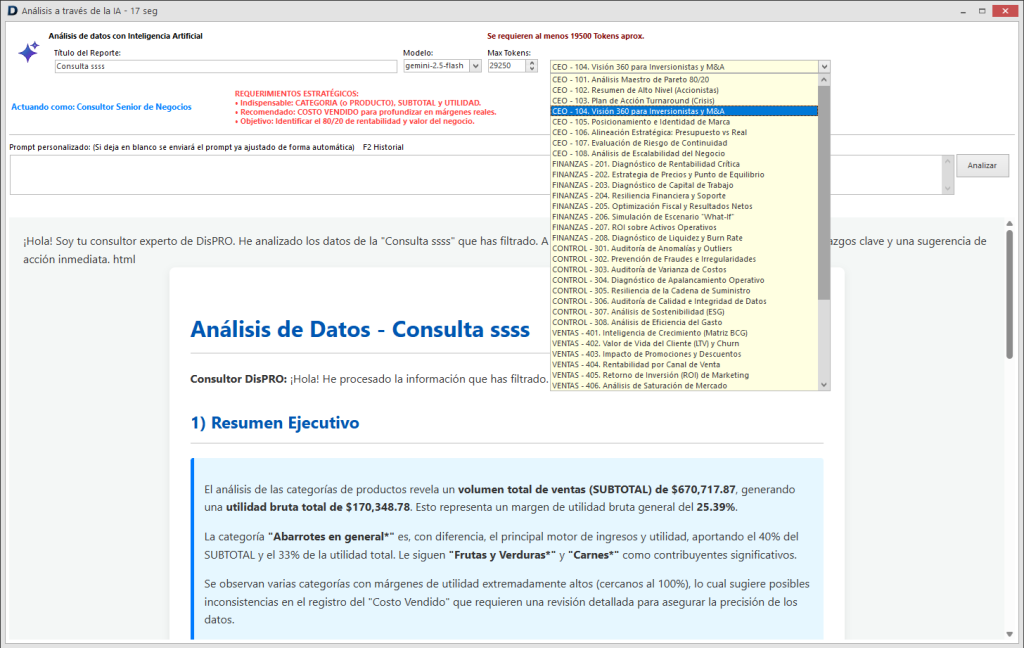Click the F2 Historial label
Image resolution: width=1024 pixels, height=648 pixels.
coord(383,147)
